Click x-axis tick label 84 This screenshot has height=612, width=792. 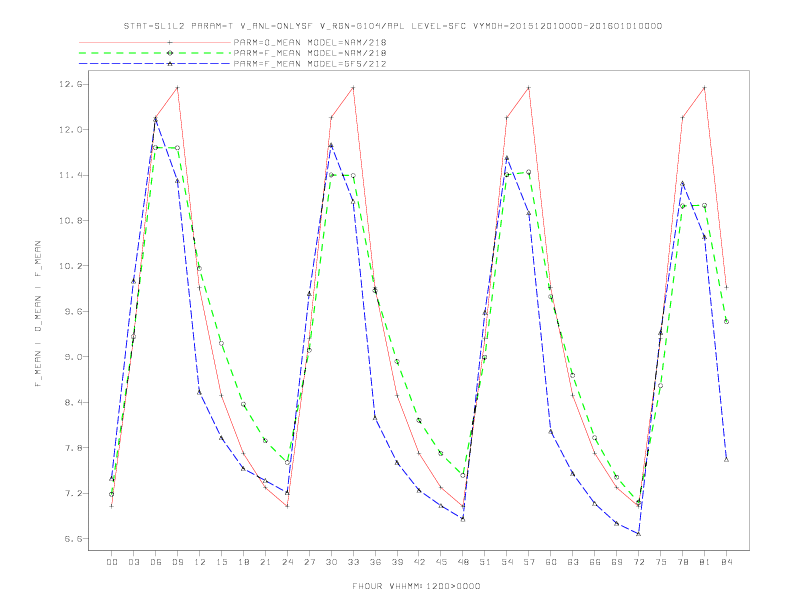[x=726, y=562]
